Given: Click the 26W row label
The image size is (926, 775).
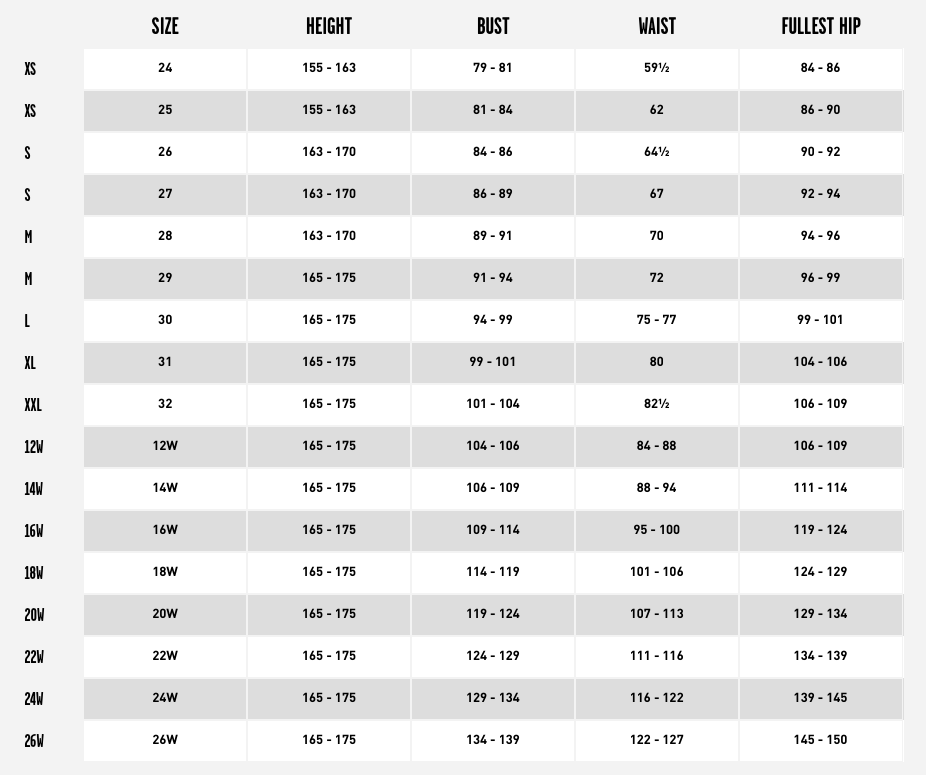Looking at the screenshot, I should coord(34,741).
